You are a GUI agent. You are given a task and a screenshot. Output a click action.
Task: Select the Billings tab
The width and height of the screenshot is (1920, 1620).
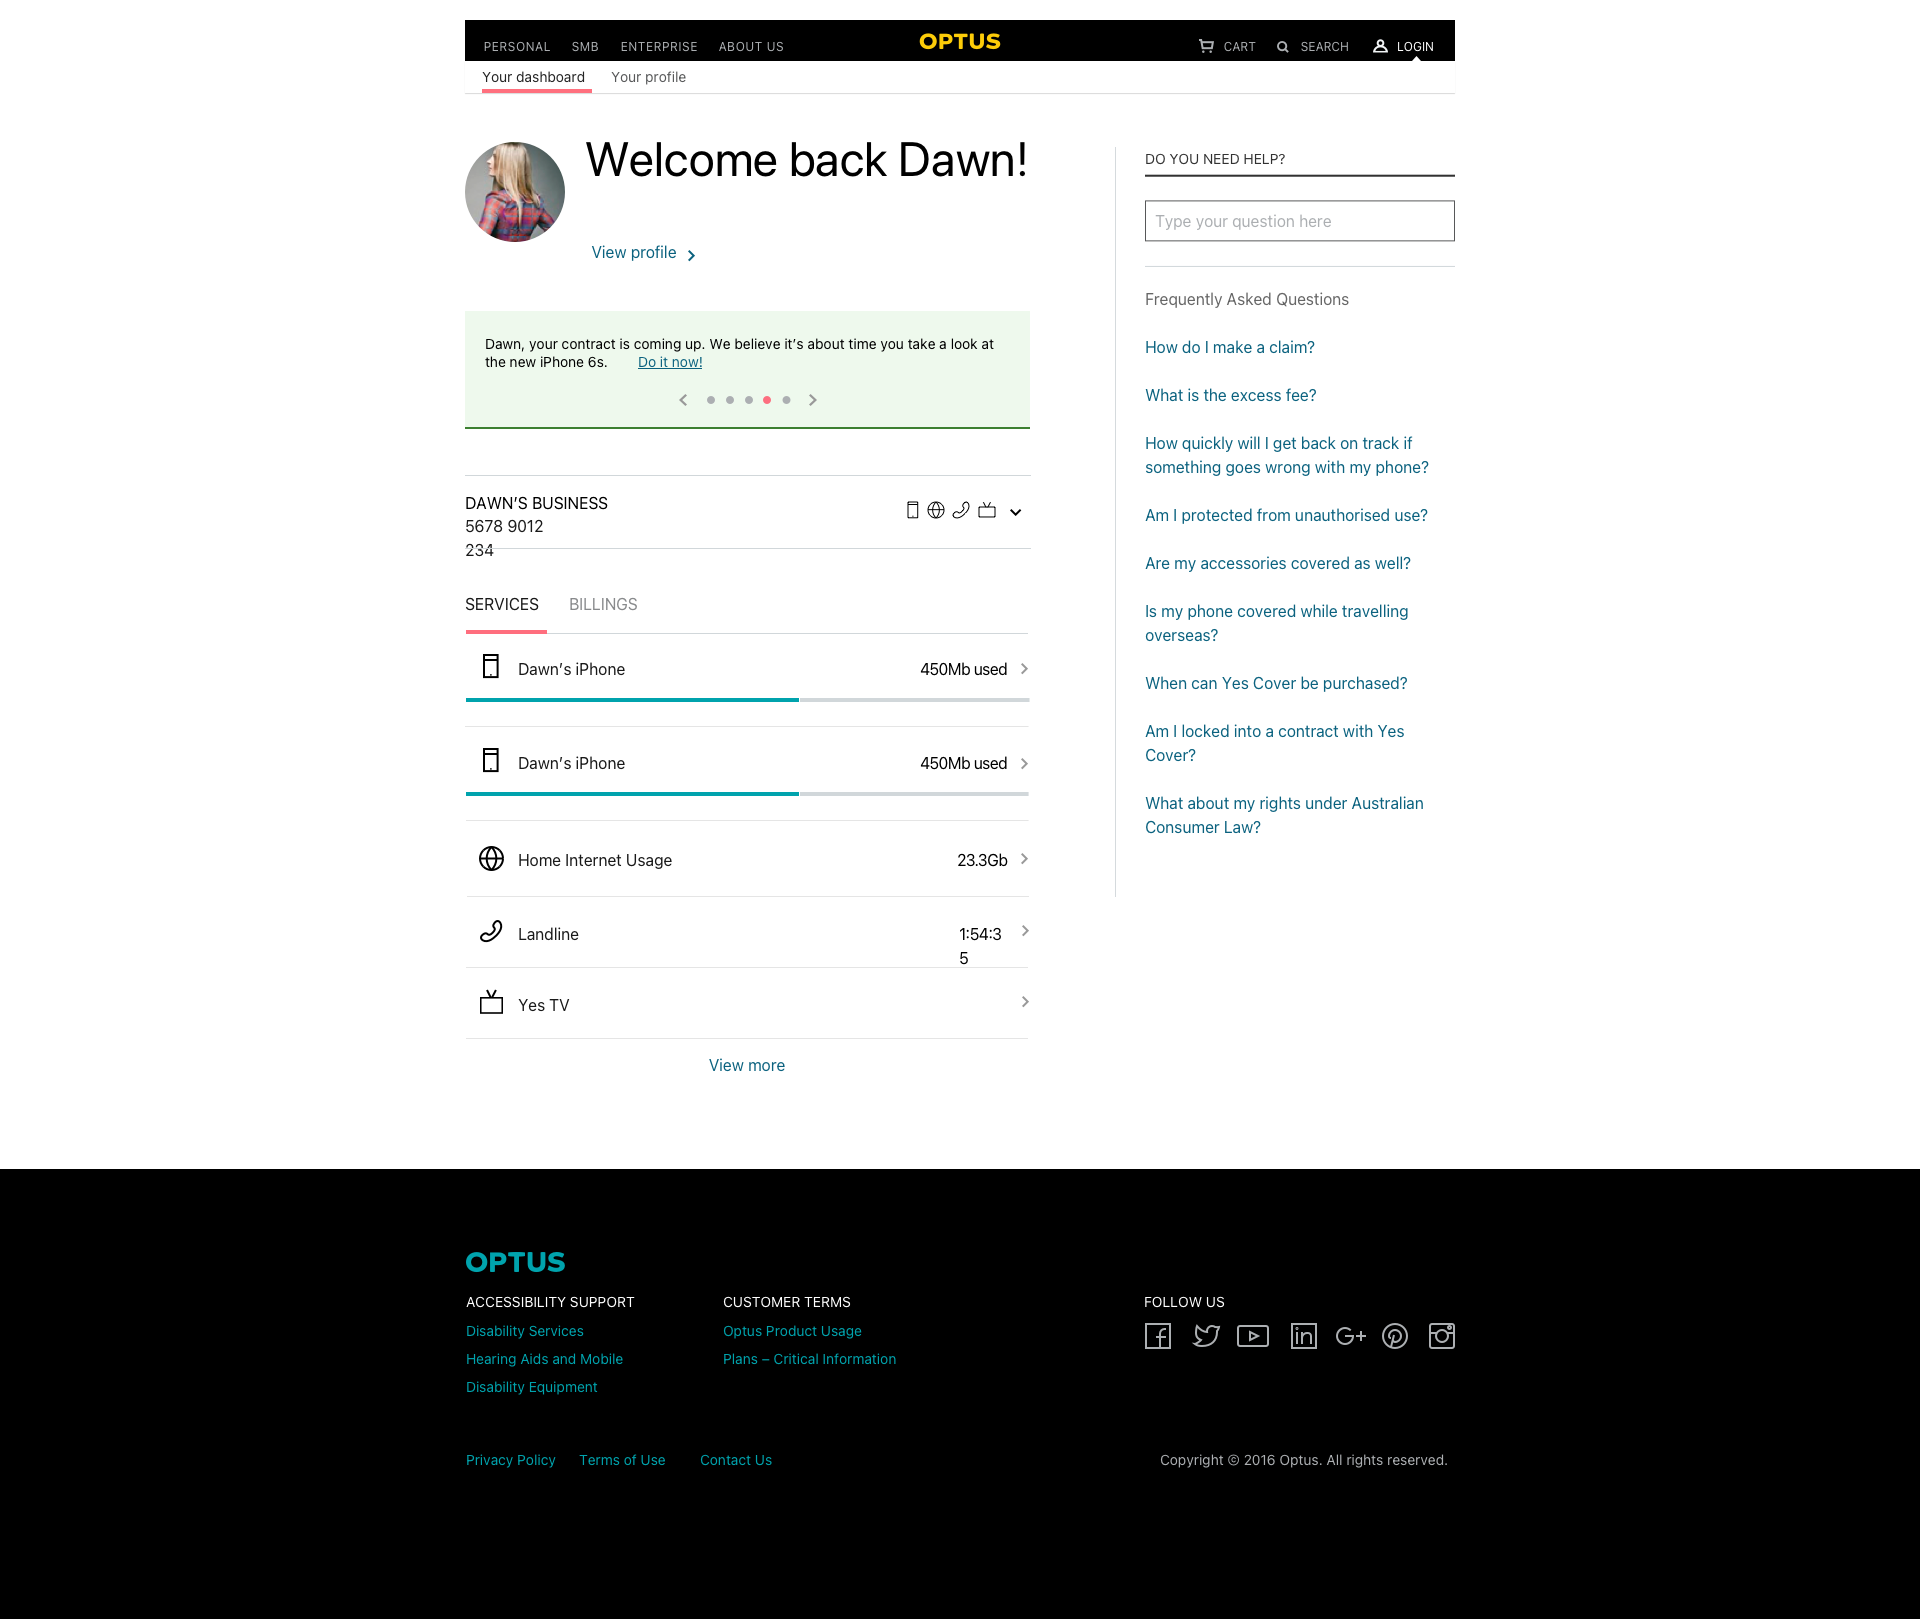603,604
